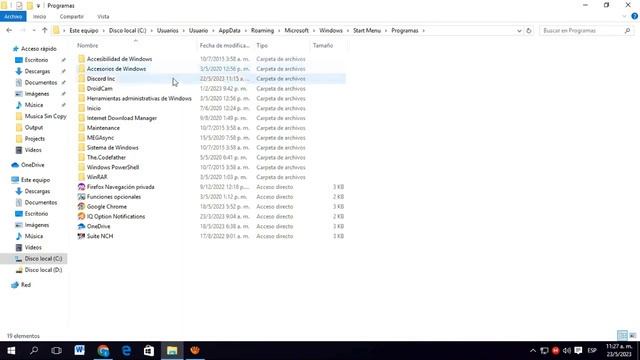Image resolution: width=640 pixels, height=360 pixels.
Task: Show hidden system tray icons
Action: pos(533,351)
